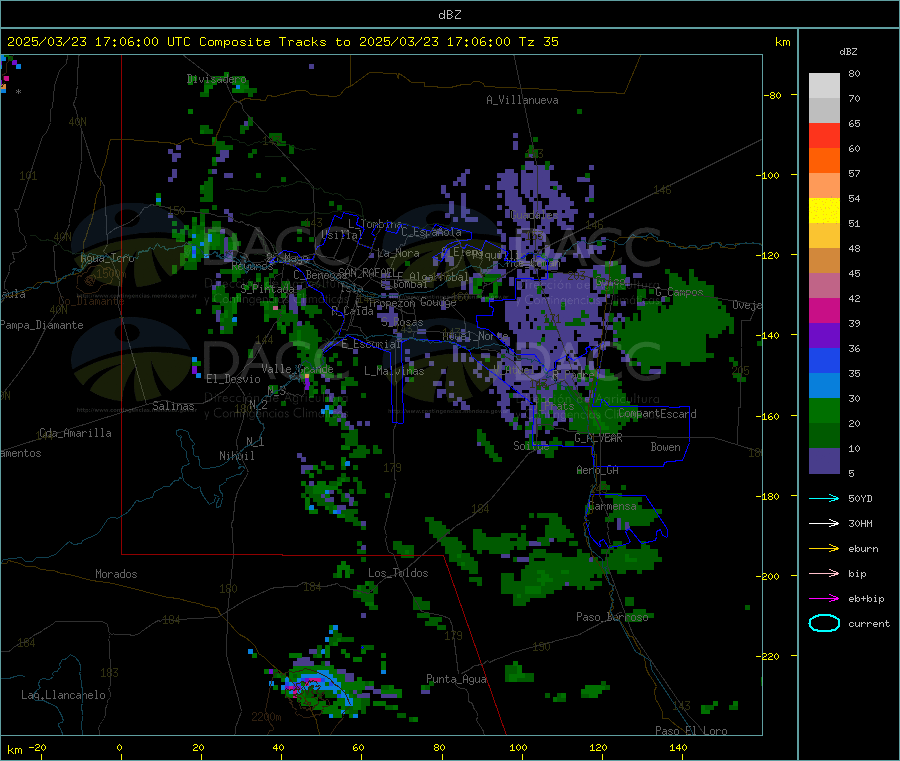The width and height of the screenshot is (900, 761).
Task: Pick the violet 39-36 dBZ color swatch
Action: click(x=824, y=336)
